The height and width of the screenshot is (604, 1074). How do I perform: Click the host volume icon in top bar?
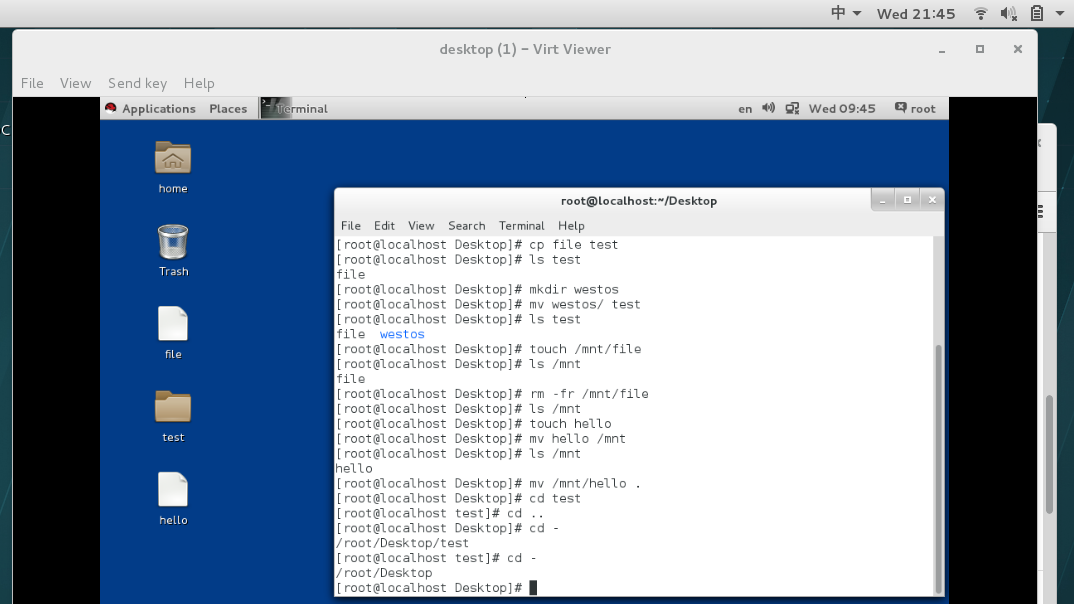tap(1008, 14)
